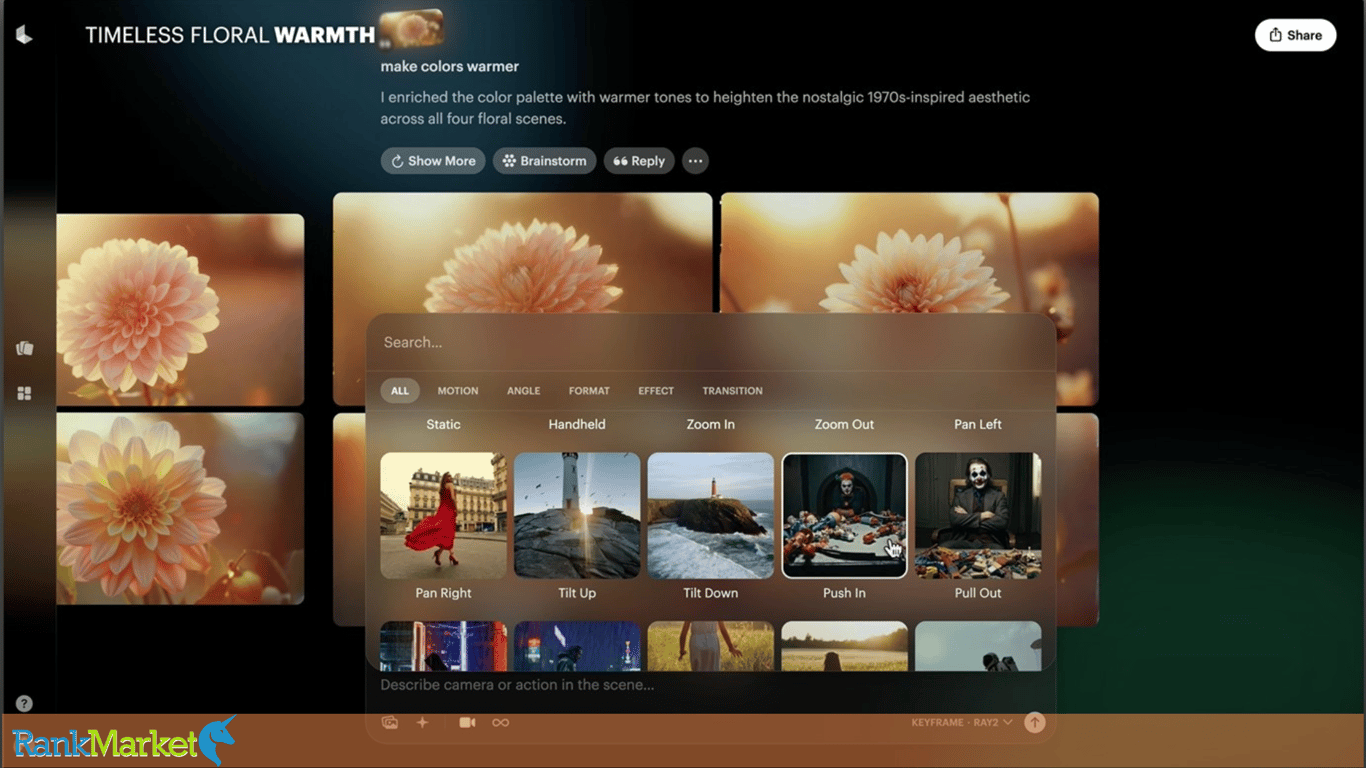Click the sparkle enhance icon in the prompt bar
The image size is (1366, 768).
422,722
